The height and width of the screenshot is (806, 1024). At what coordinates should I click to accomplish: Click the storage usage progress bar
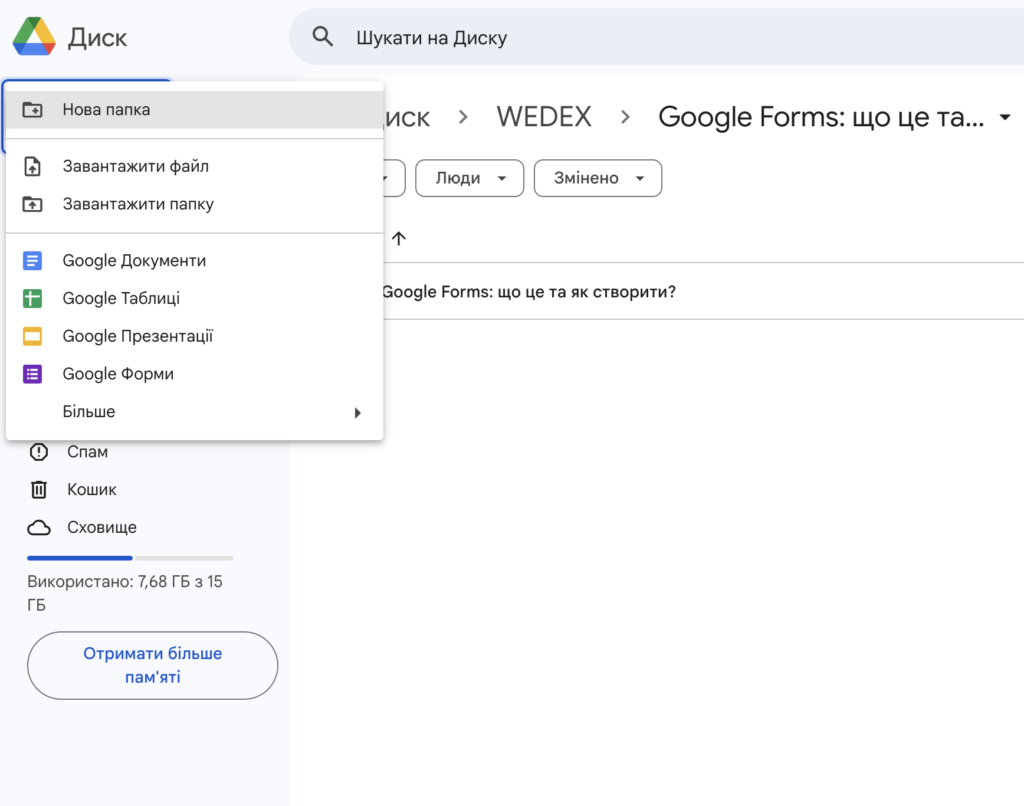(x=129, y=557)
